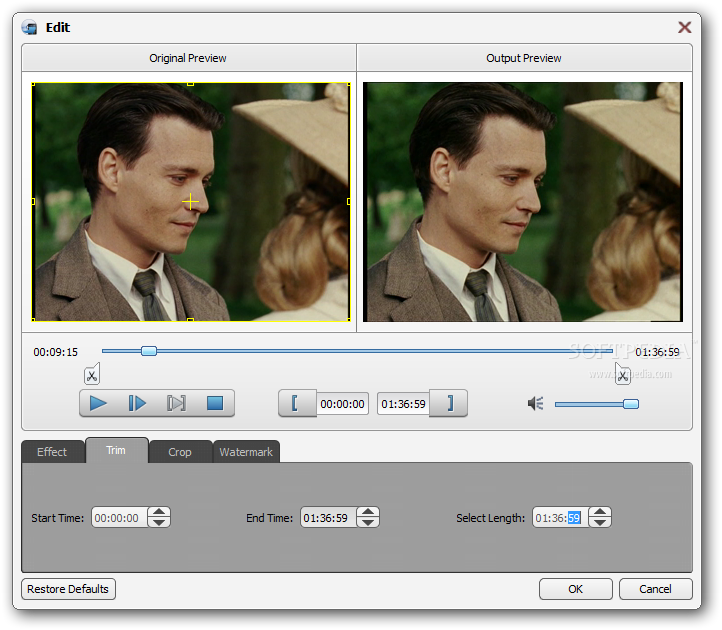This screenshot has width=722, height=630.
Task: Mute audio with the speaker icon
Action: (x=536, y=404)
